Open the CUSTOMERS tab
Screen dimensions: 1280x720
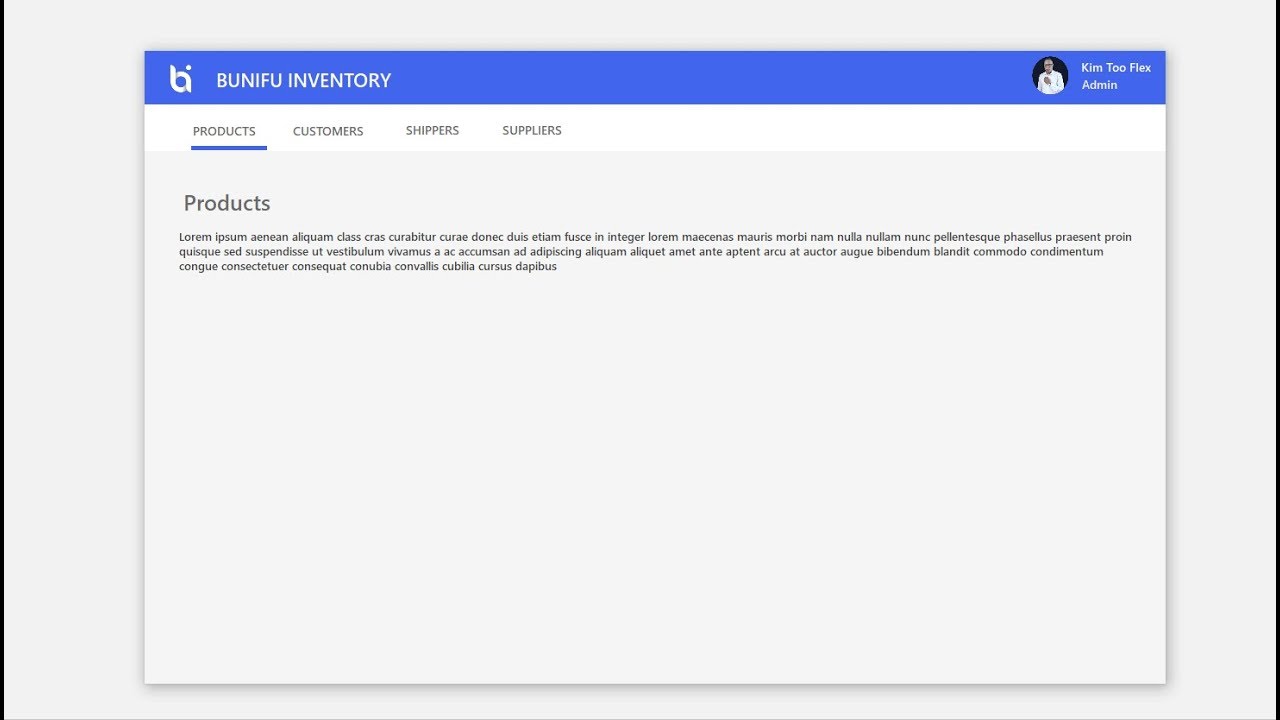click(328, 131)
